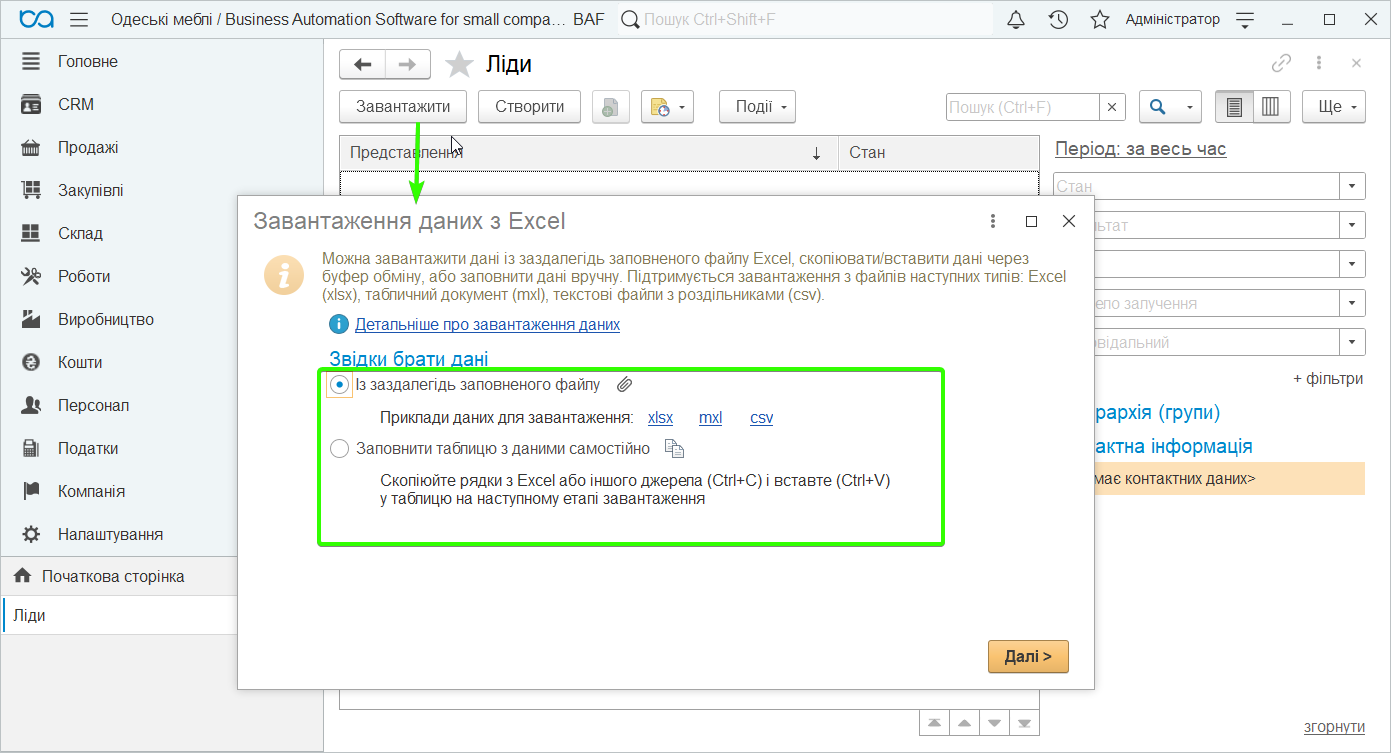Focus the global search field 'Пошук Ctrl+Shift+F'
The image size is (1391, 753).
tap(805, 19)
